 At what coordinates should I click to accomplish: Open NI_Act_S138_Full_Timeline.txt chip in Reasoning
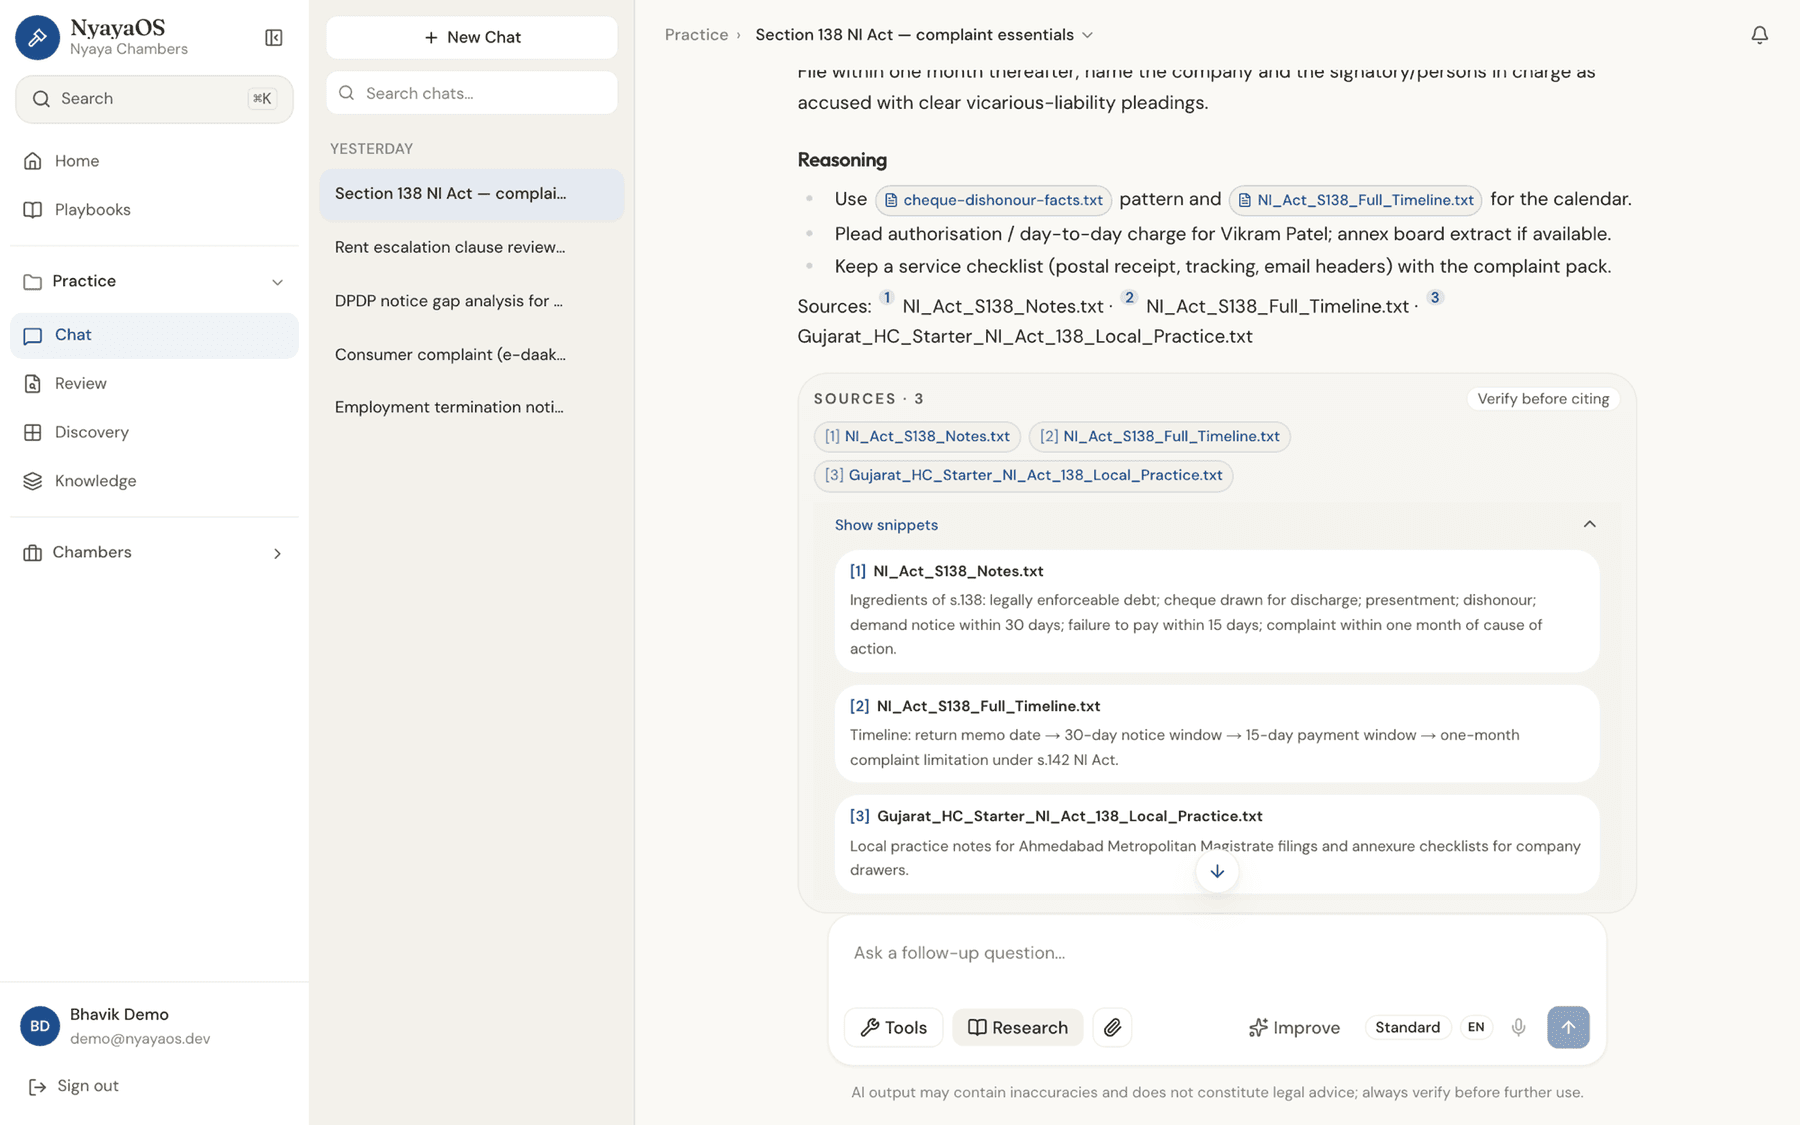coord(1355,200)
